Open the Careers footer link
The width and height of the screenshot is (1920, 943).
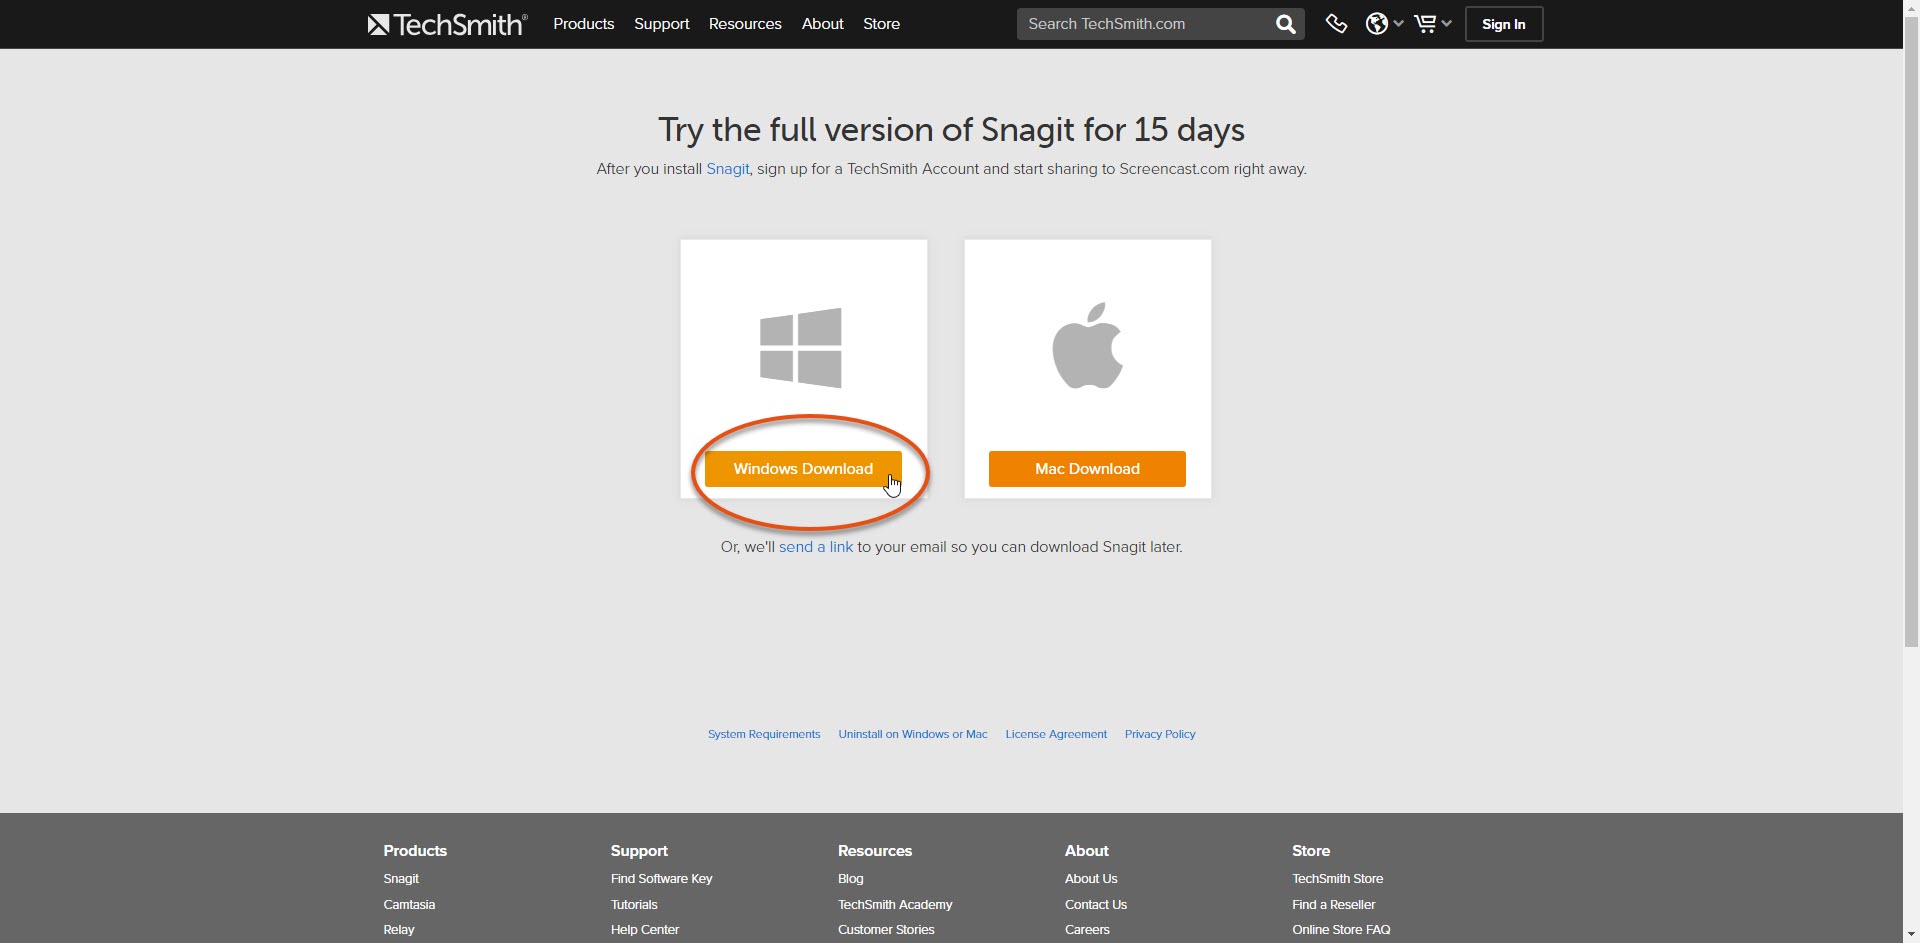click(x=1087, y=930)
